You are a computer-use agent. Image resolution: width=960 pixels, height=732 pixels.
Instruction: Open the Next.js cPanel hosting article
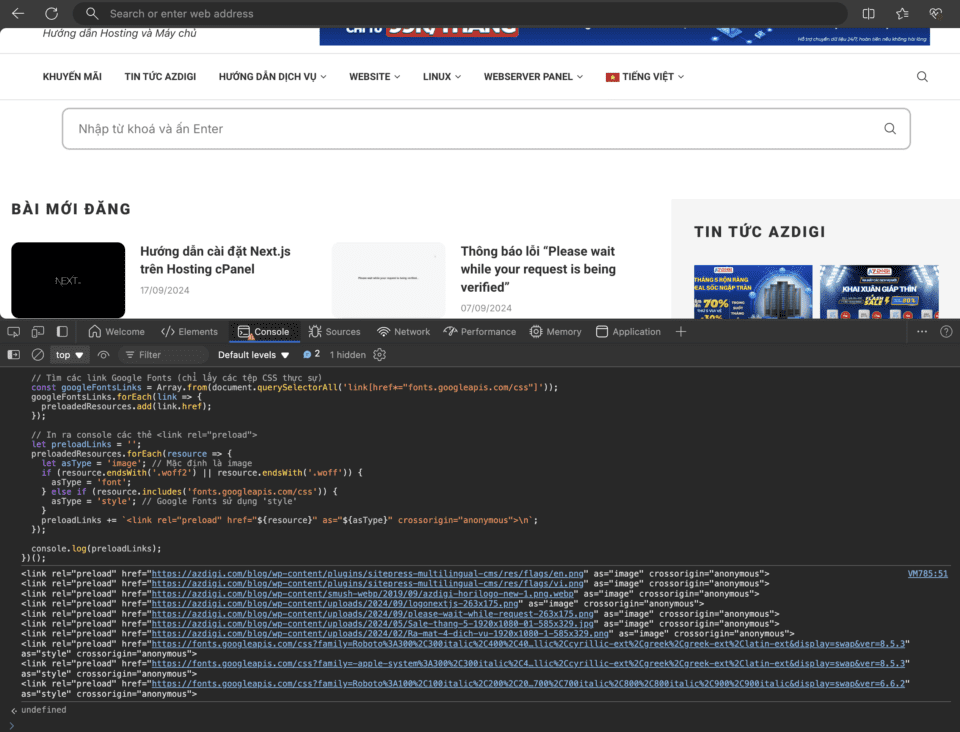click(x=215, y=260)
